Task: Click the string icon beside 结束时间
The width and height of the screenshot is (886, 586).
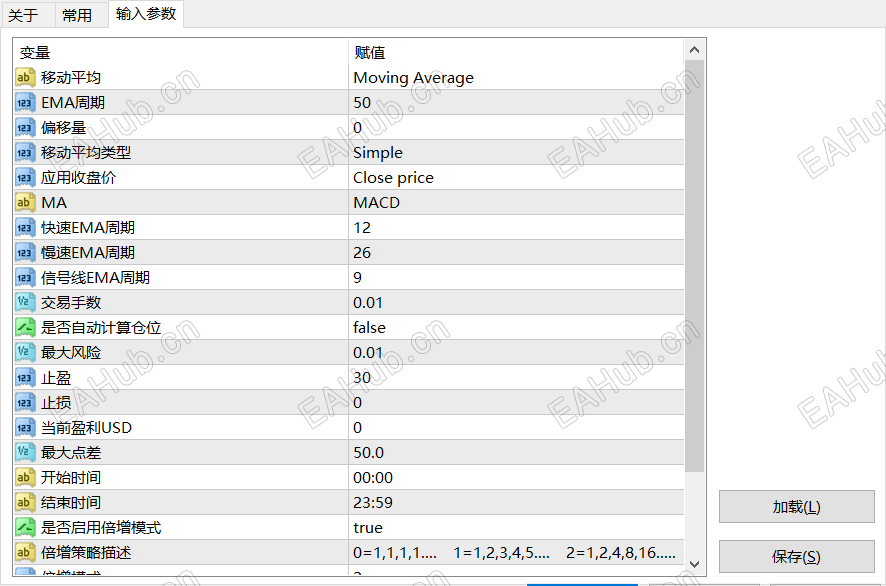Action: point(25,502)
